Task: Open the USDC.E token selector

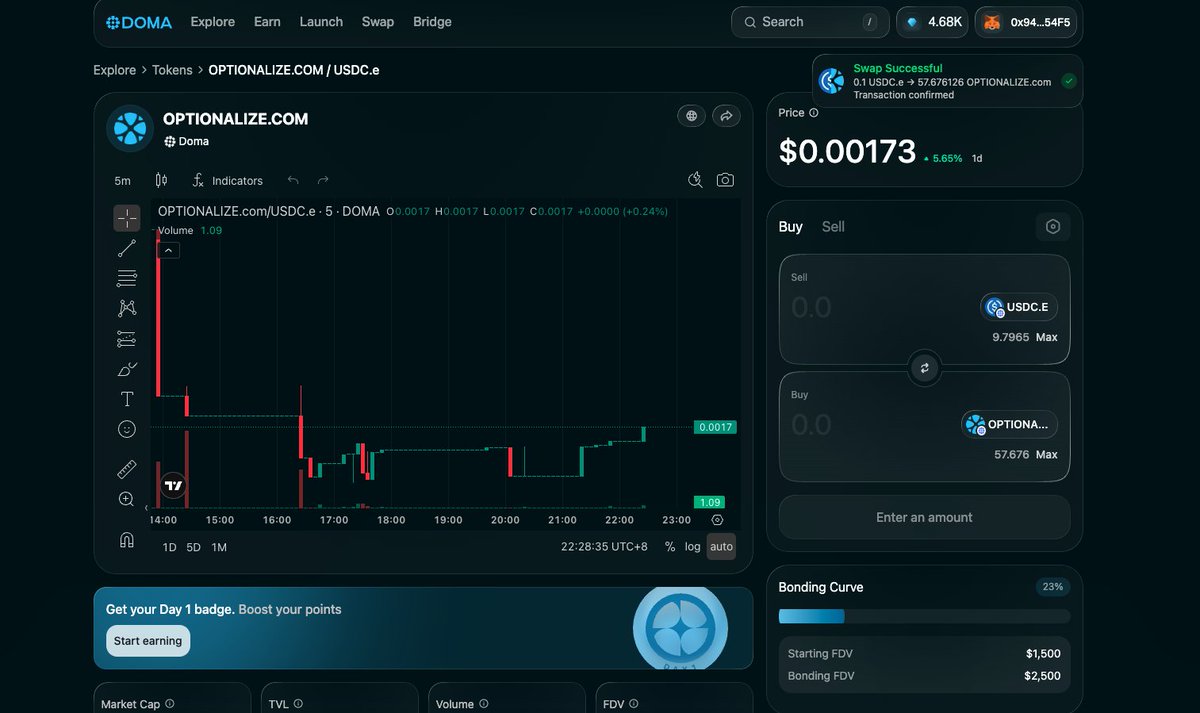Action: coord(1019,307)
